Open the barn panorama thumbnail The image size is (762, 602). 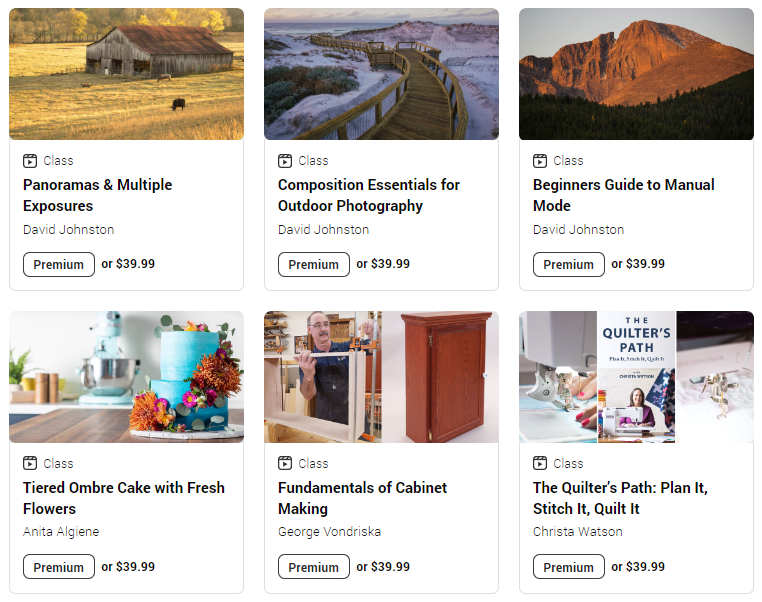[x=126, y=74]
